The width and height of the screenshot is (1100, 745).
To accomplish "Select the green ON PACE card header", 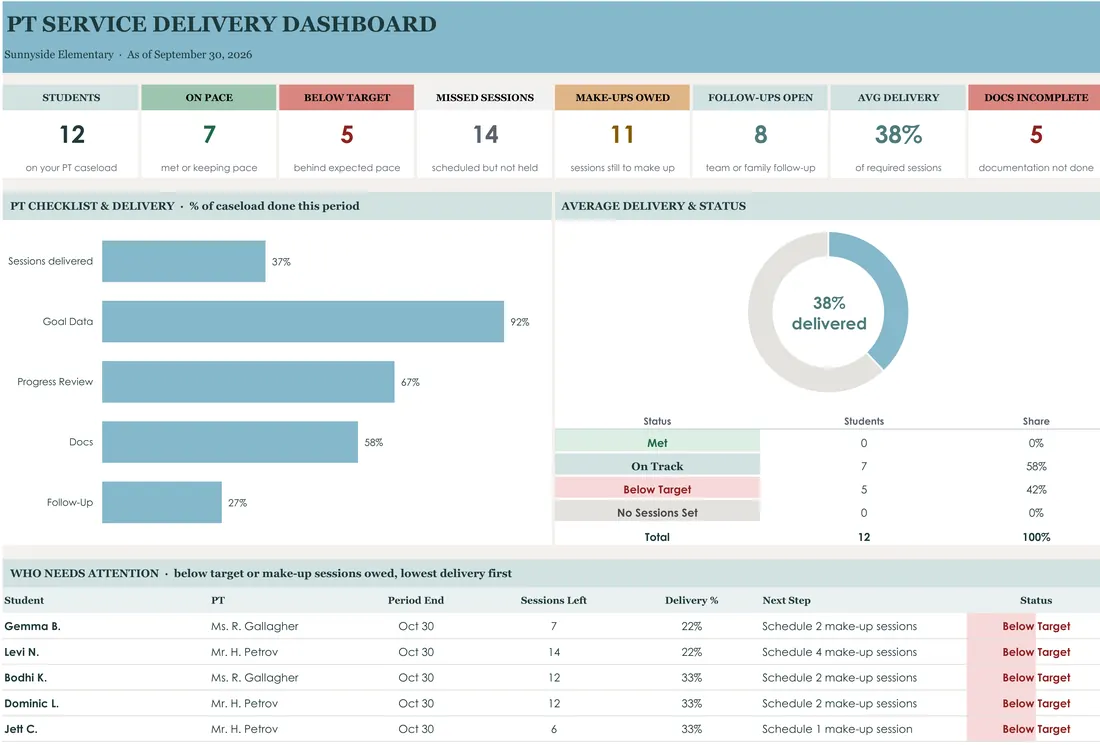I will coord(209,98).
